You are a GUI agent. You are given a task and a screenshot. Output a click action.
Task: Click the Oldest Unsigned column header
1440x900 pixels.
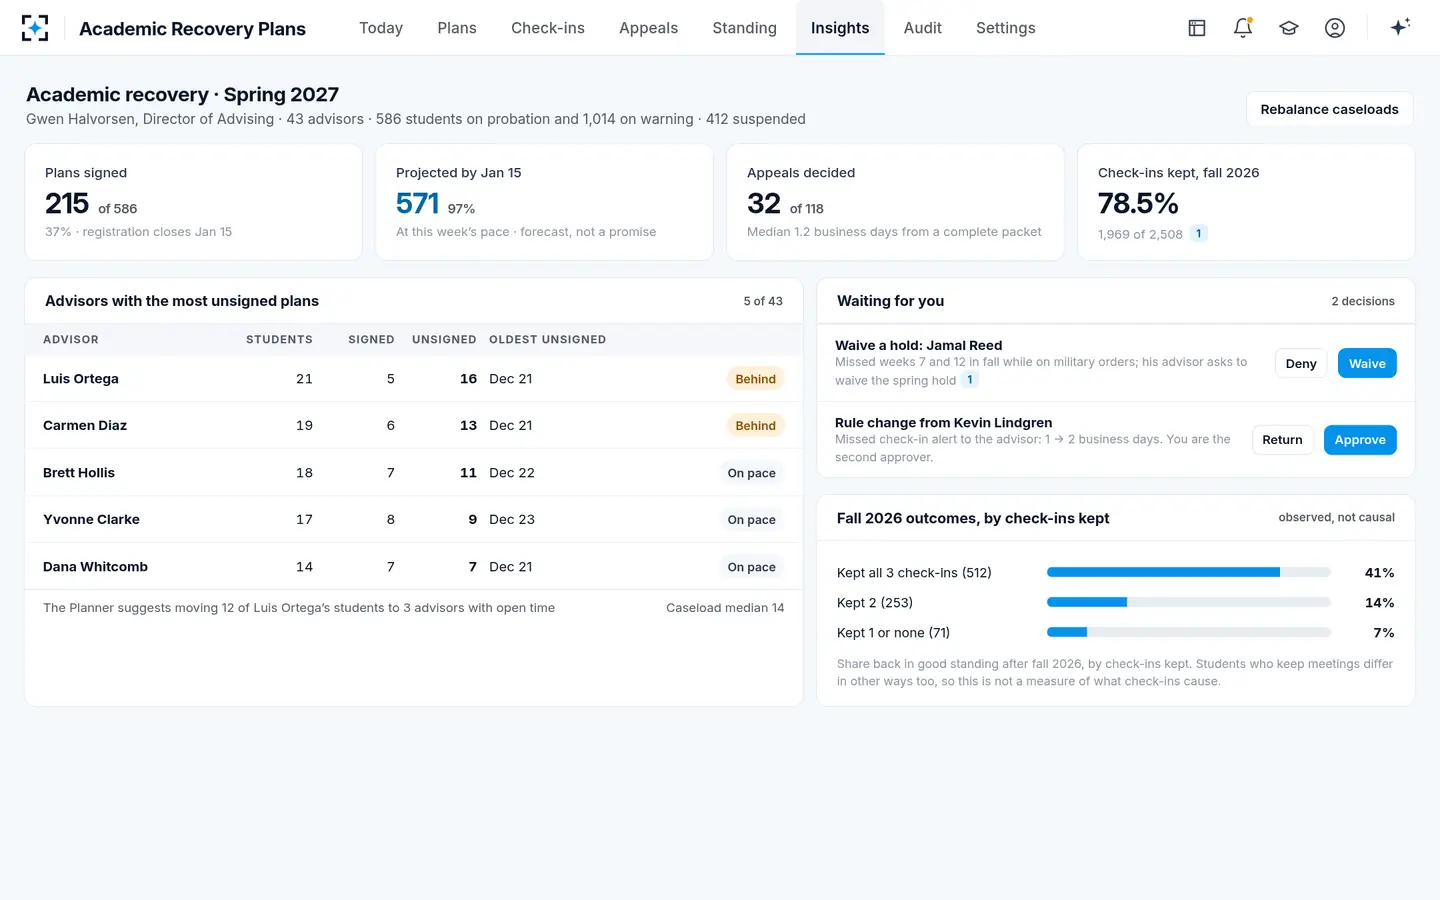547,340
